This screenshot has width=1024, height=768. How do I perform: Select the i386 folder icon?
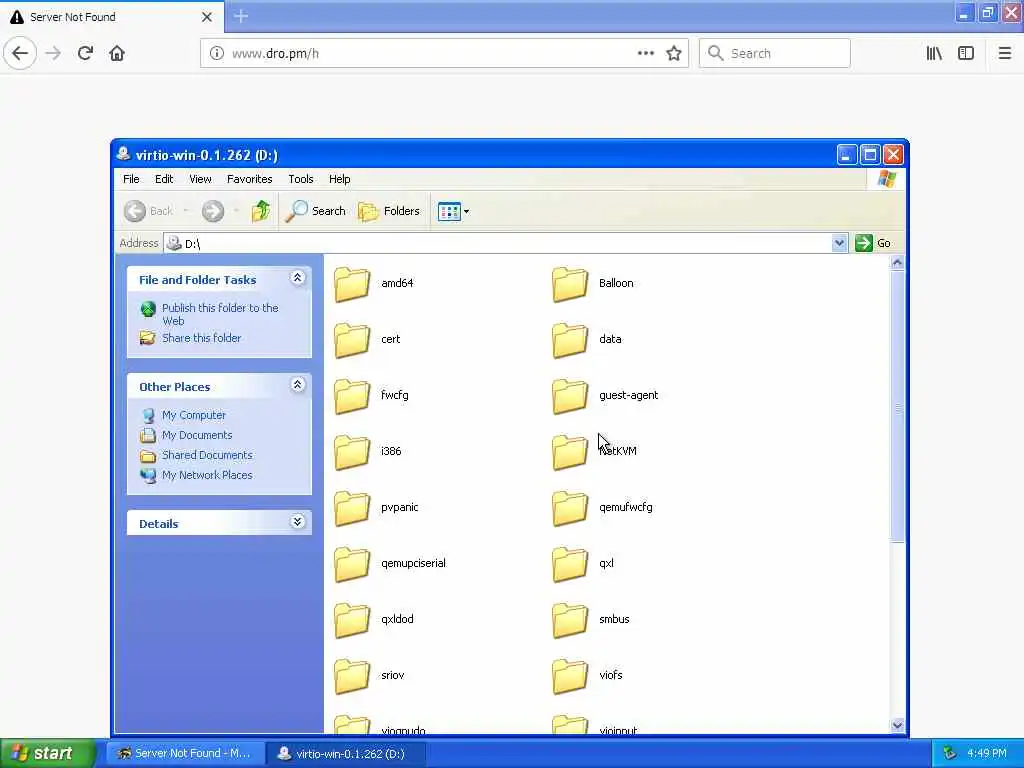(x=353, y=452)
